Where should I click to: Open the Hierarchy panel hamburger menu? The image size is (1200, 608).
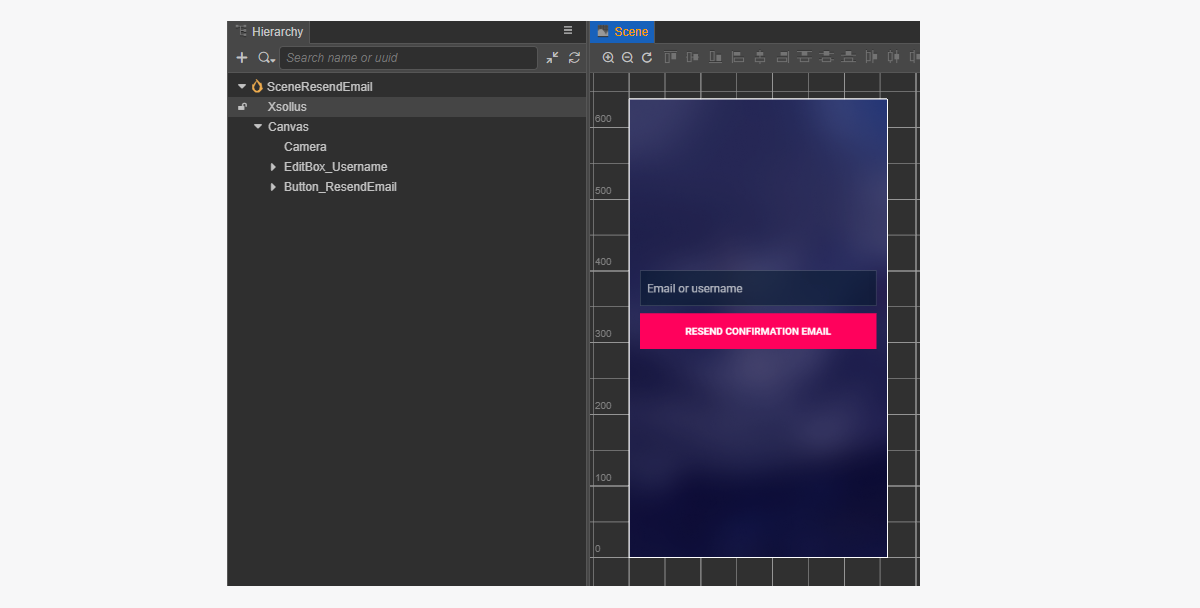[568, 31]
